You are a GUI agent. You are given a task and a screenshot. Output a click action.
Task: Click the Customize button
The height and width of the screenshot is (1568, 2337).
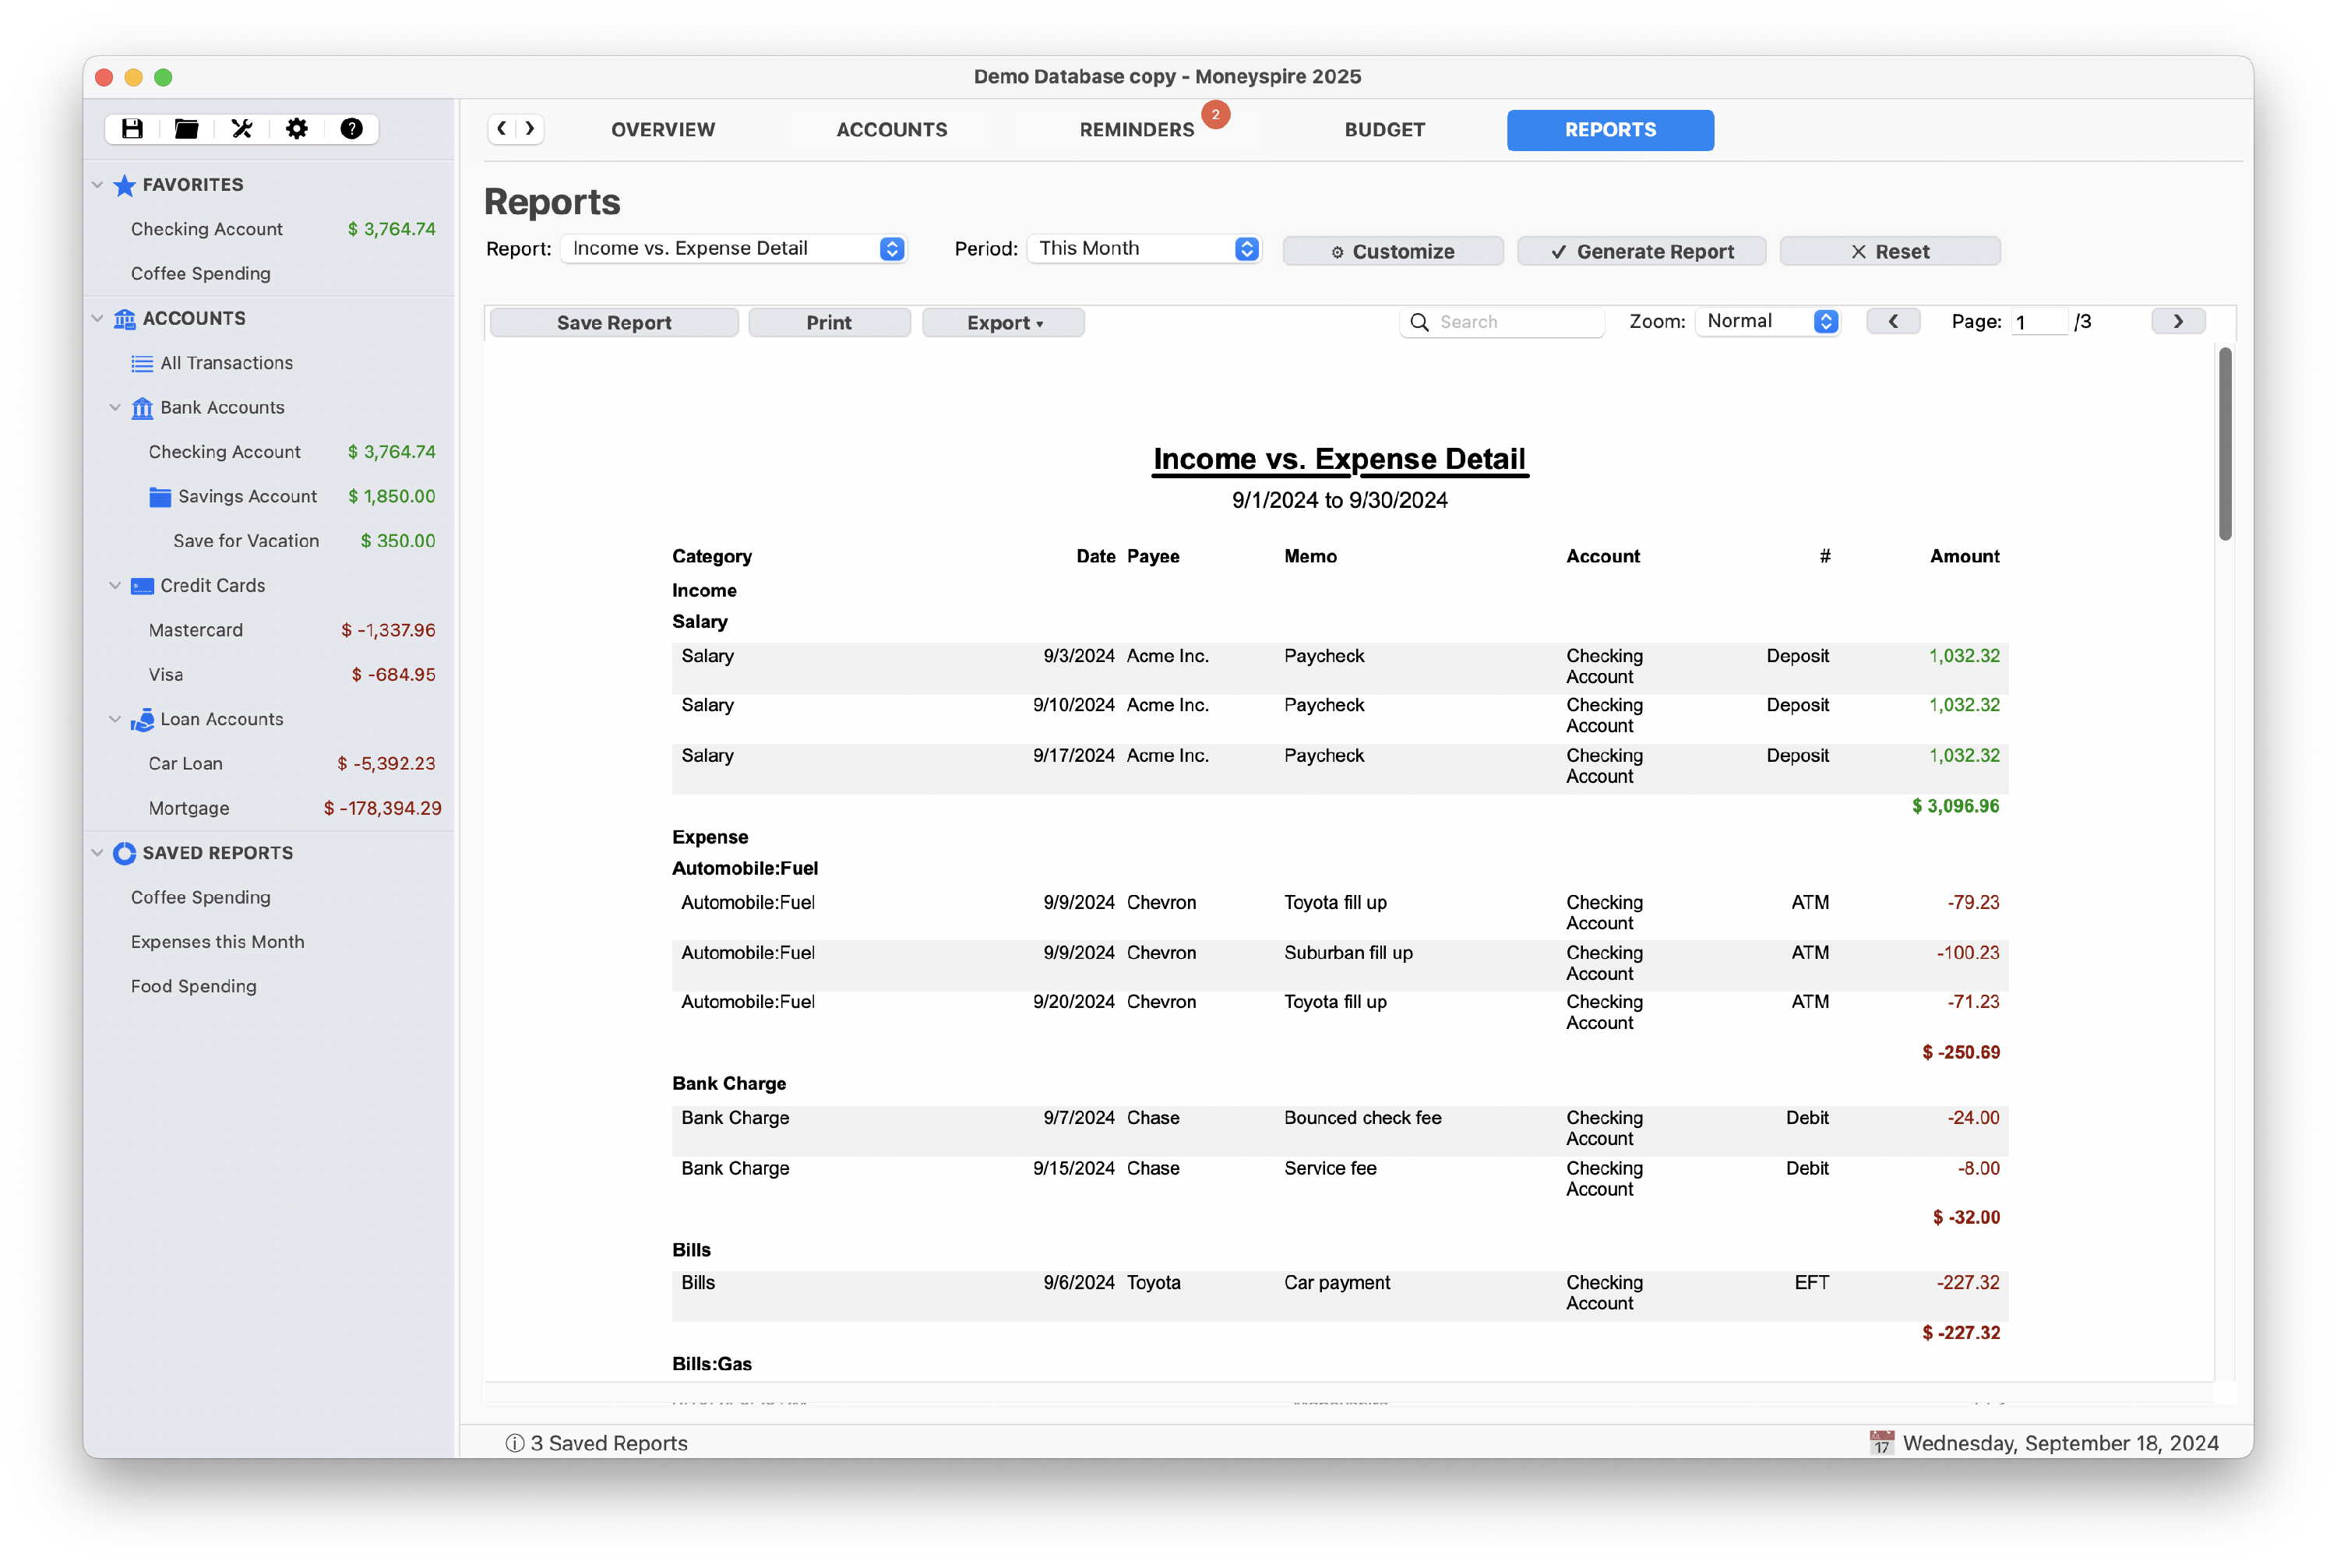[1392, 252]
